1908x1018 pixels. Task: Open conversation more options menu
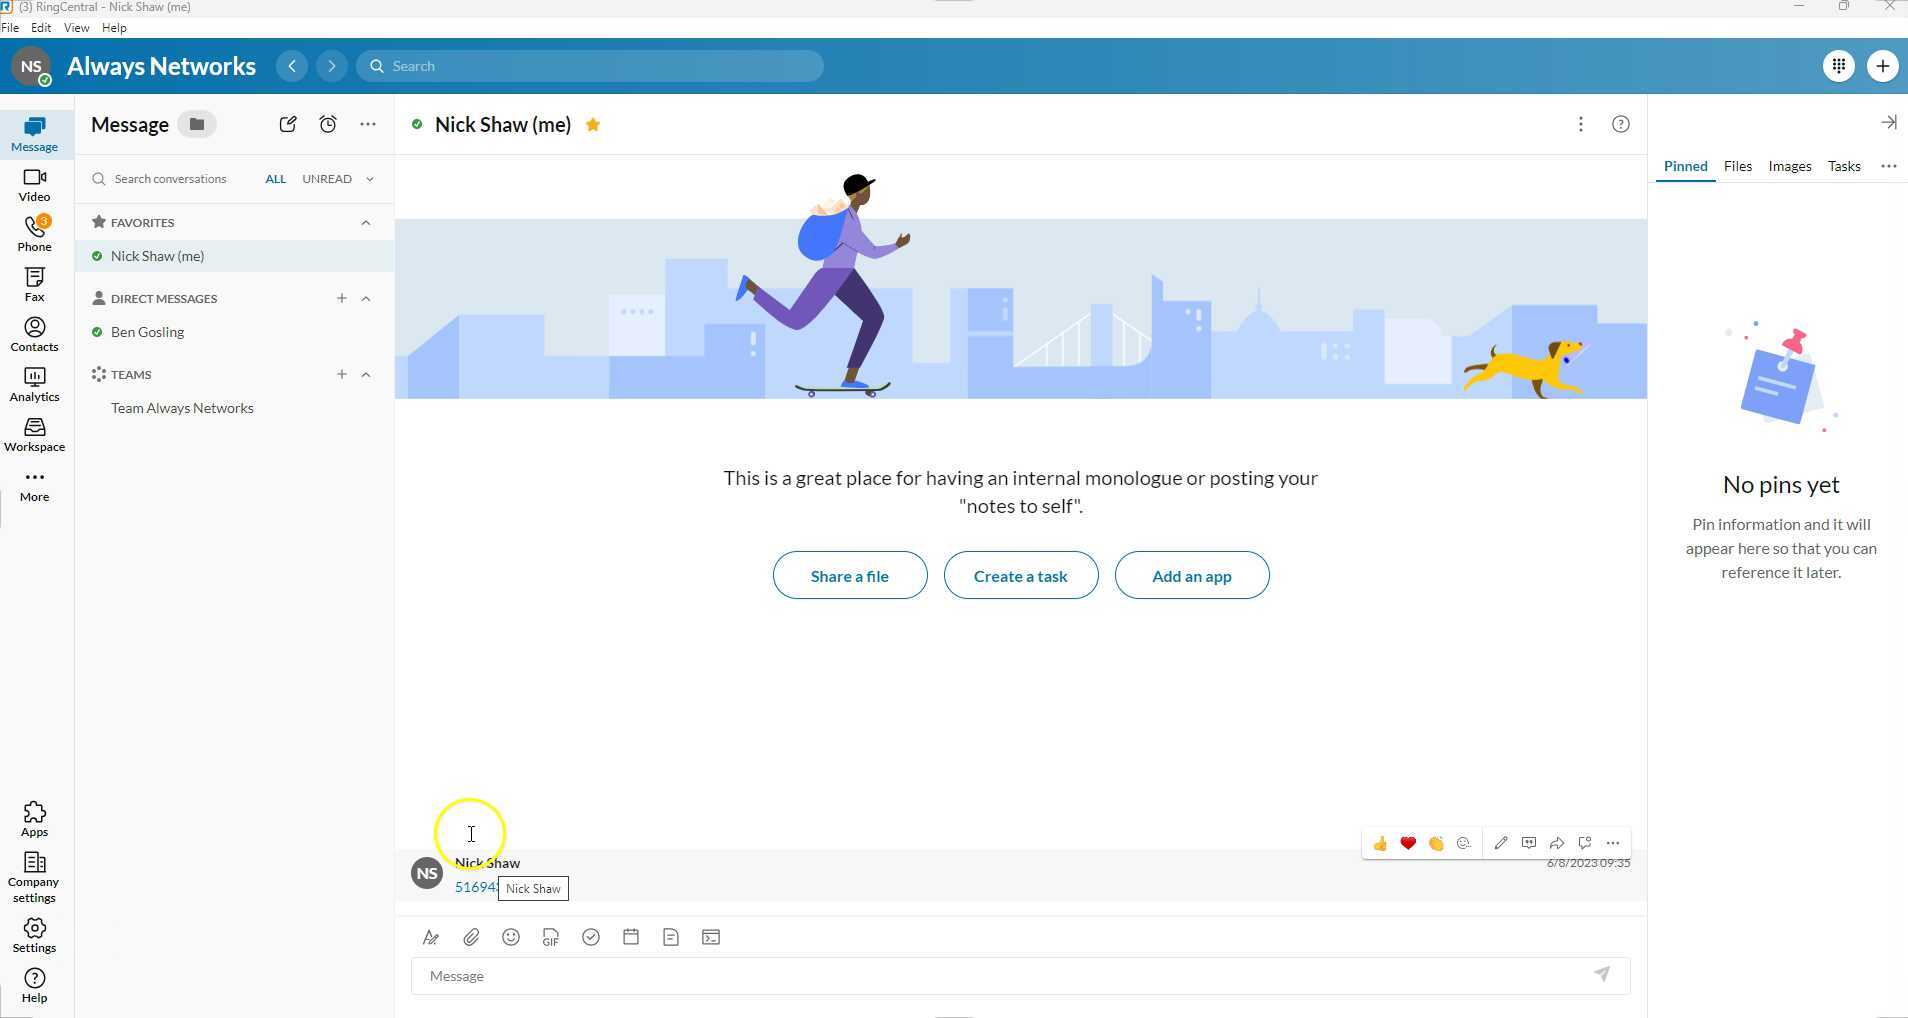[x=1581, y=124]
